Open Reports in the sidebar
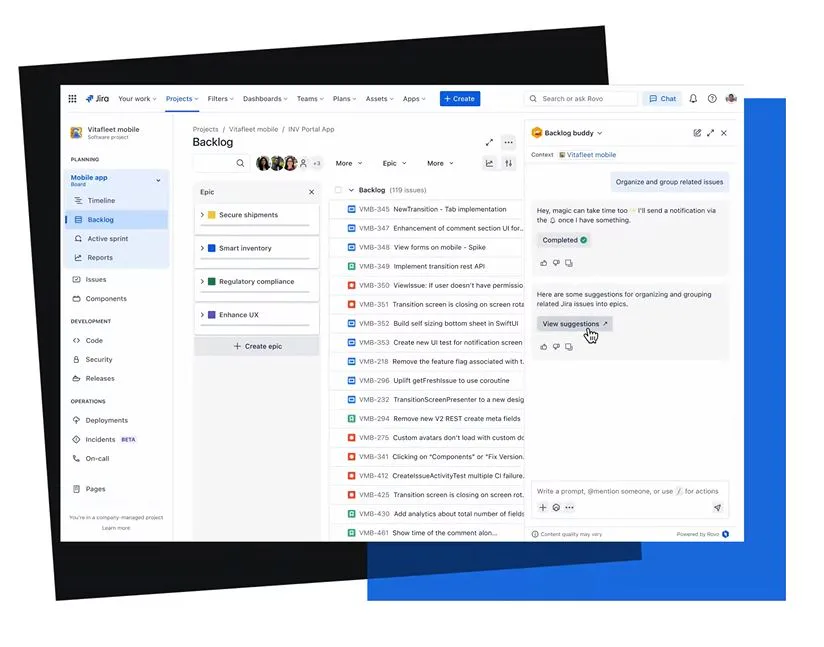Image resolution: width=824 pixels, height=647 pixels. pos(117,258)
